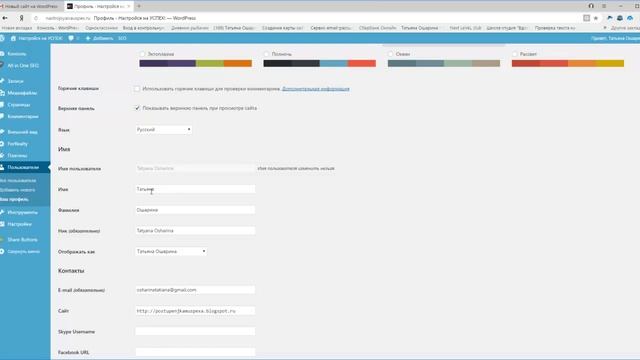Enable keyboard shortcuts for comment moderation checkbox

click(137, 89)
